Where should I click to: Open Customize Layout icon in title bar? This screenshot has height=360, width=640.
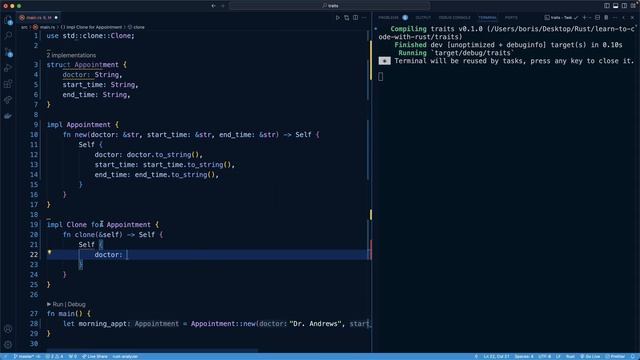(x=633, y=6)
